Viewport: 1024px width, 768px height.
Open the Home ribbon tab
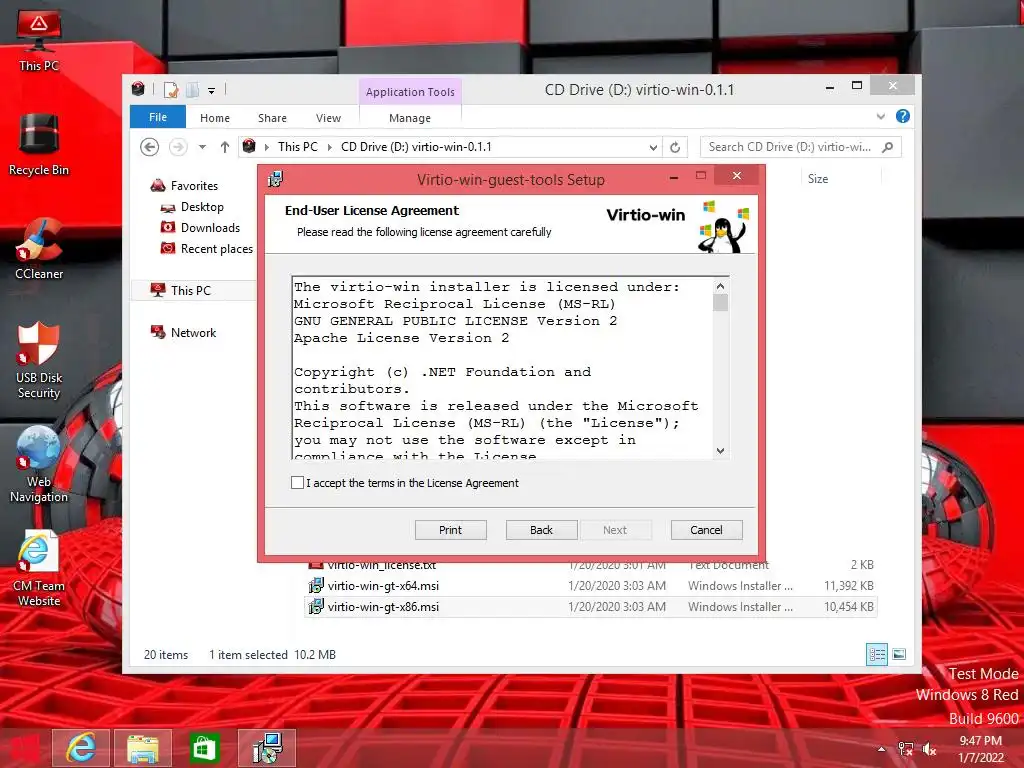pyautogui.click(x=215, y=118)
